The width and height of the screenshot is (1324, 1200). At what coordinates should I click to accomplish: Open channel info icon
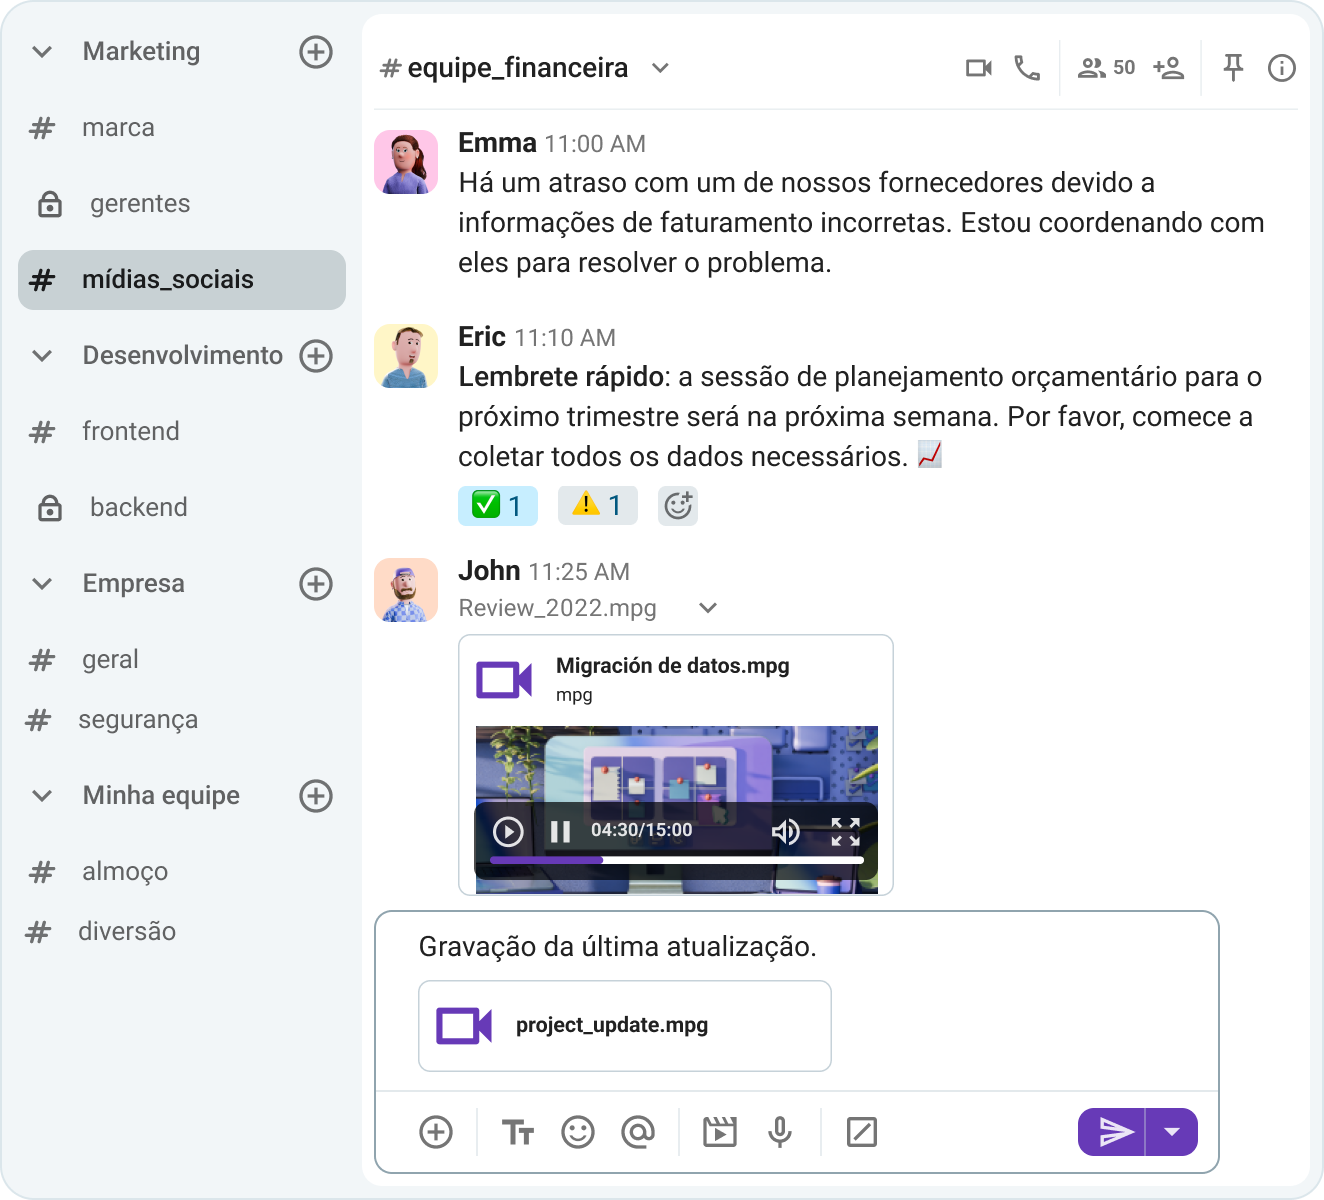1282,68
